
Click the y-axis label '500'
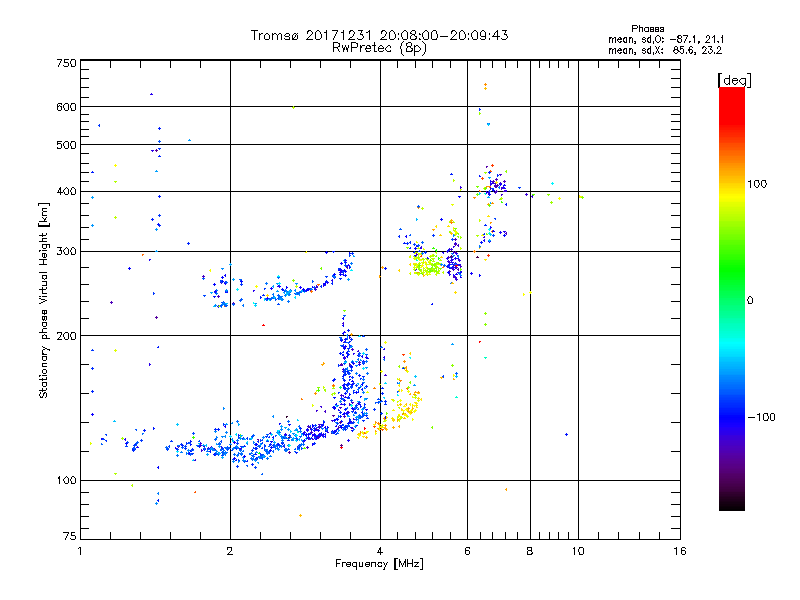[66, 145]
